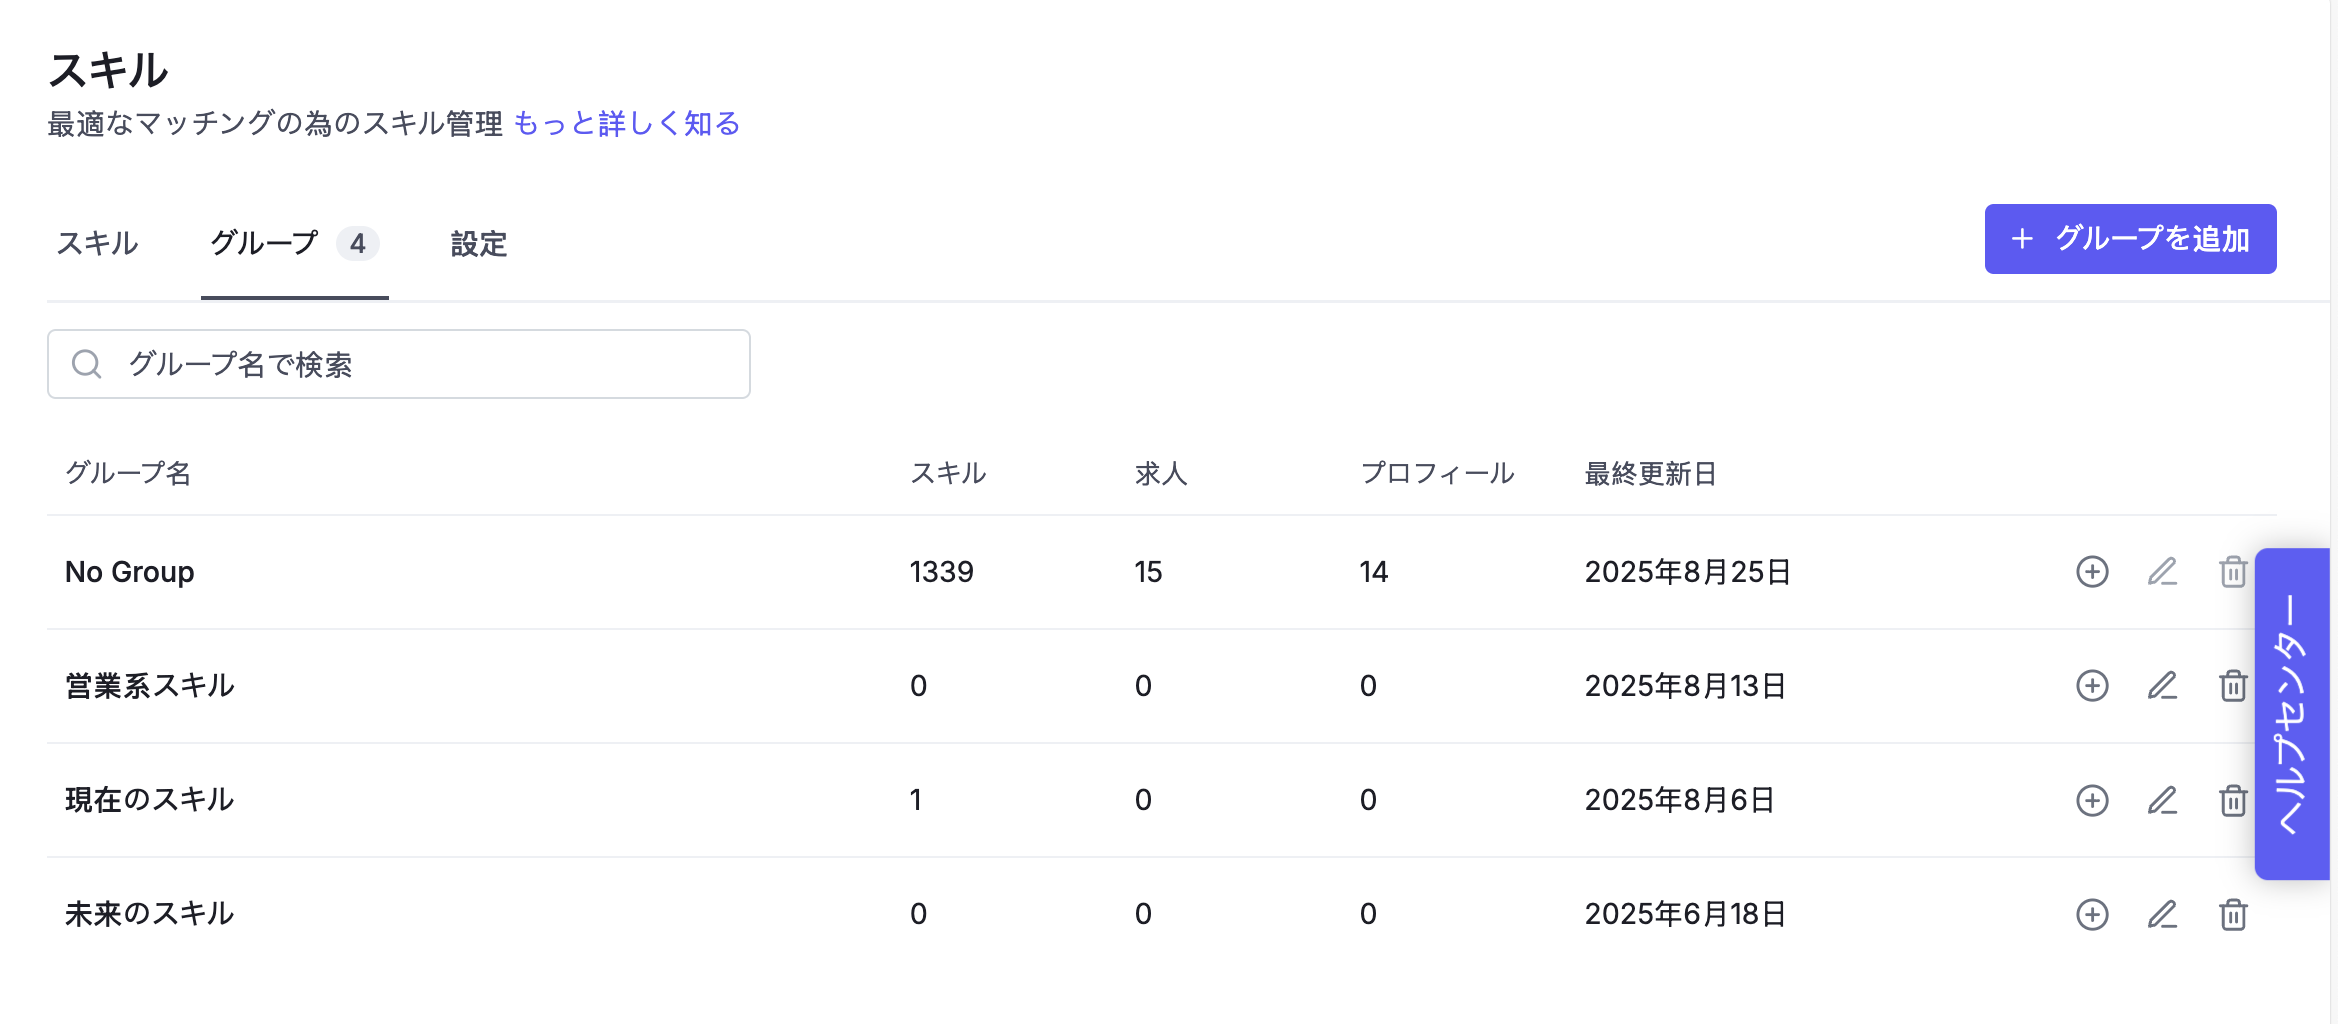Click the 最終更新日 column header
Image resolution: width=2338 pixels, height=1024 pixels.
[x=1650, y=473]
